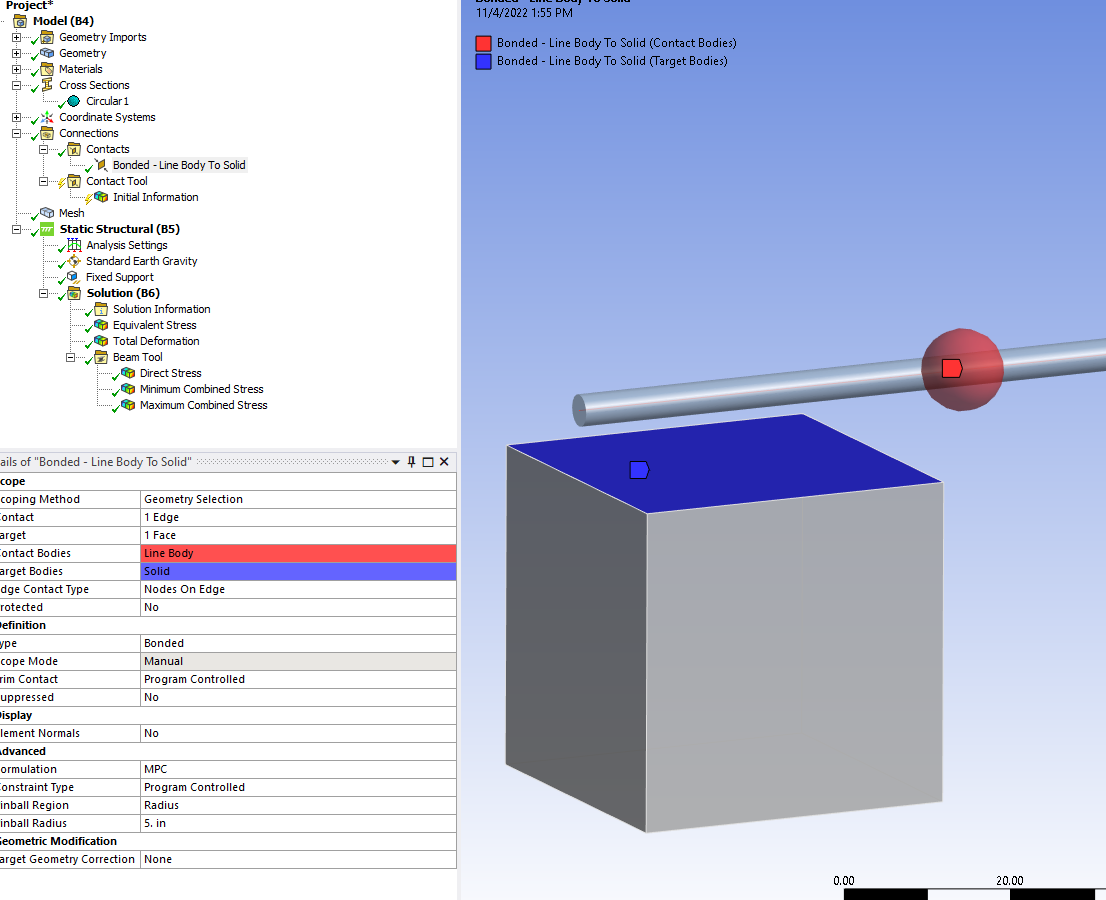Collapse the Static Structural (B5) node
The image size is (1106, 900).
coord(17,229)
